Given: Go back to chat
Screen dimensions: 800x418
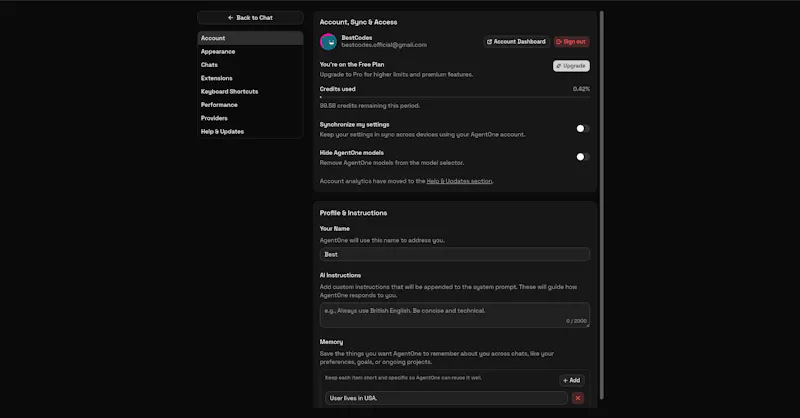Looking at the screenshot, I should point(250,17).
